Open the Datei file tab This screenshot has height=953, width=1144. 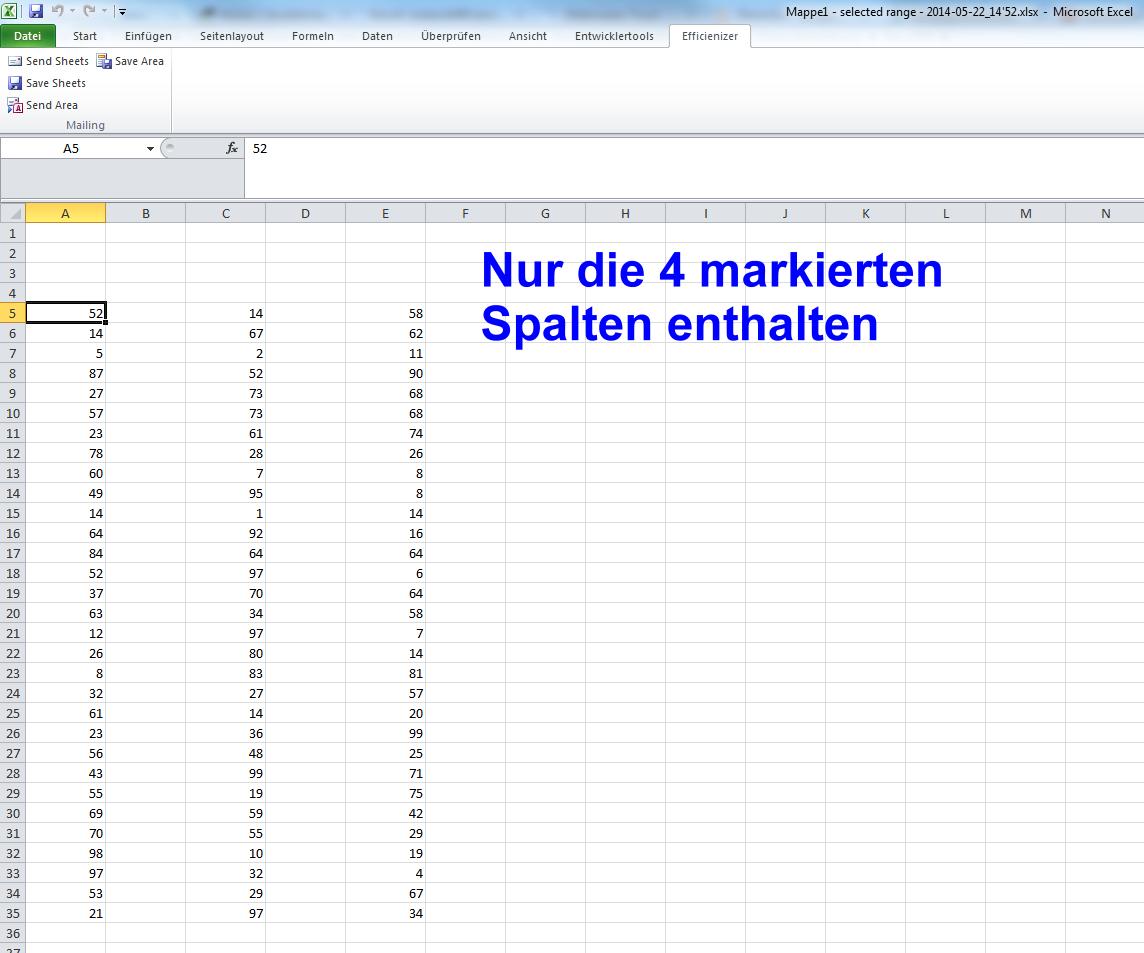pos(28,36)
